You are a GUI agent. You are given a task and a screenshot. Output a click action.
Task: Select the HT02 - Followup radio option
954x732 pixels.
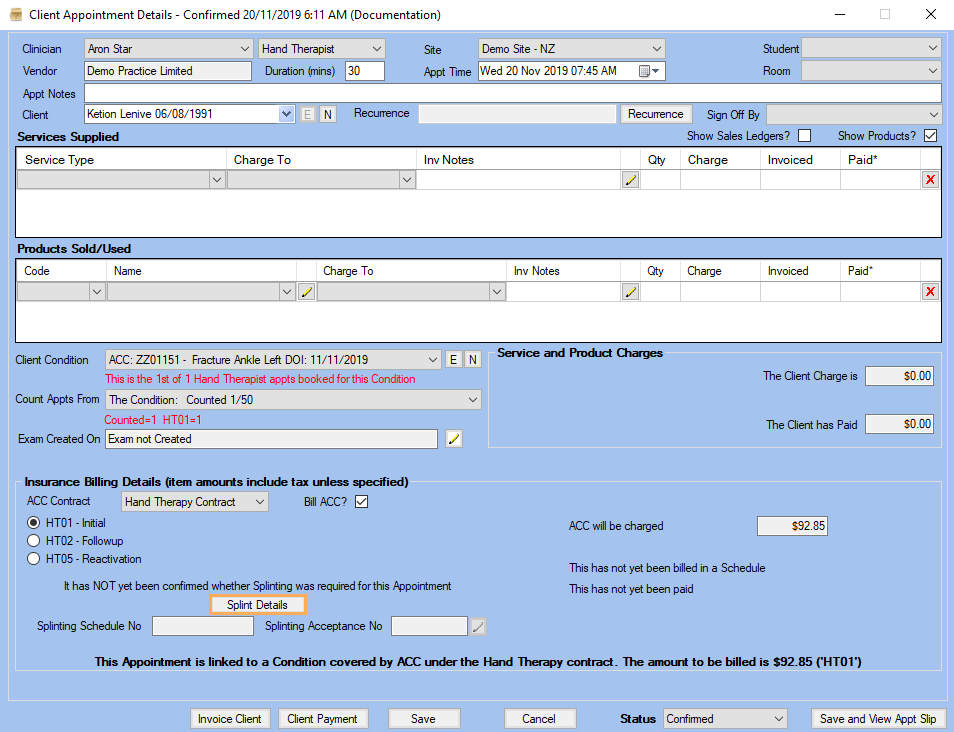(x=34, y=541)
